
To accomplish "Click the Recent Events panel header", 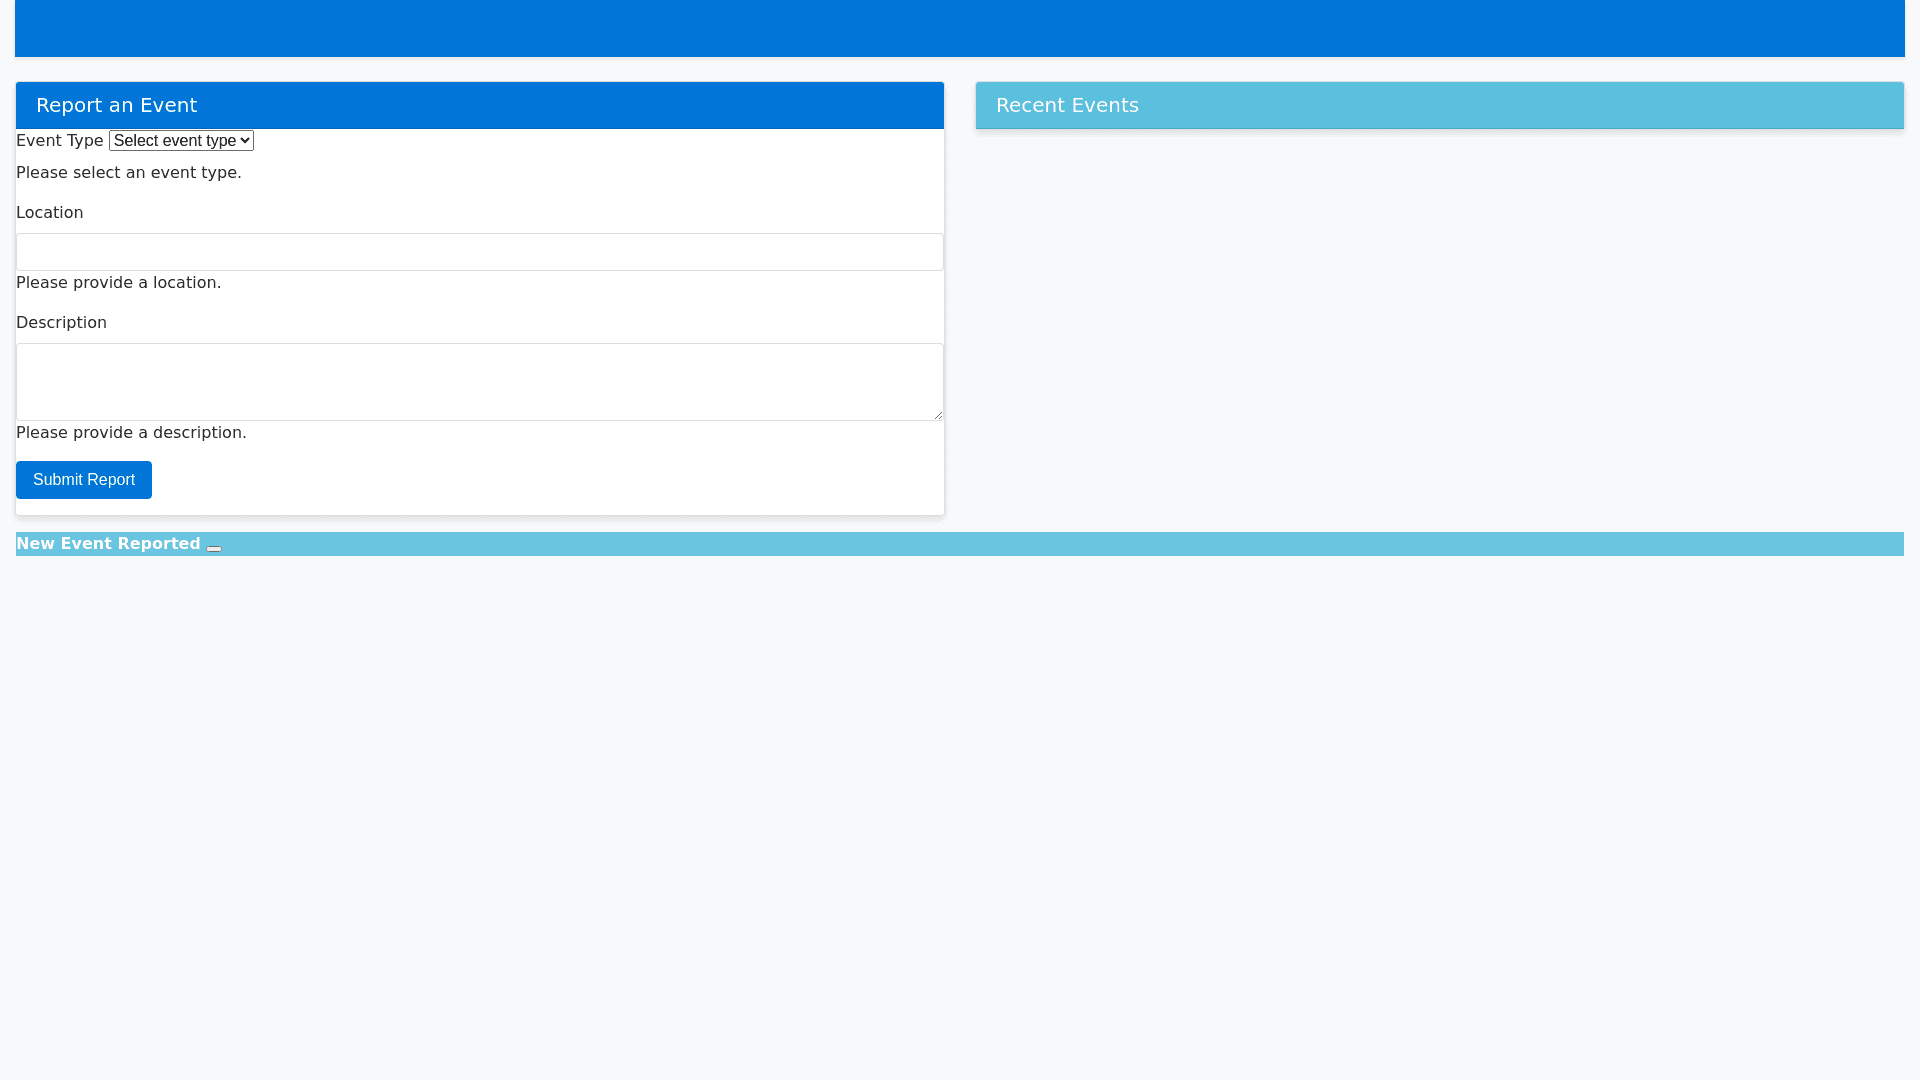I will coord(1067,105).
